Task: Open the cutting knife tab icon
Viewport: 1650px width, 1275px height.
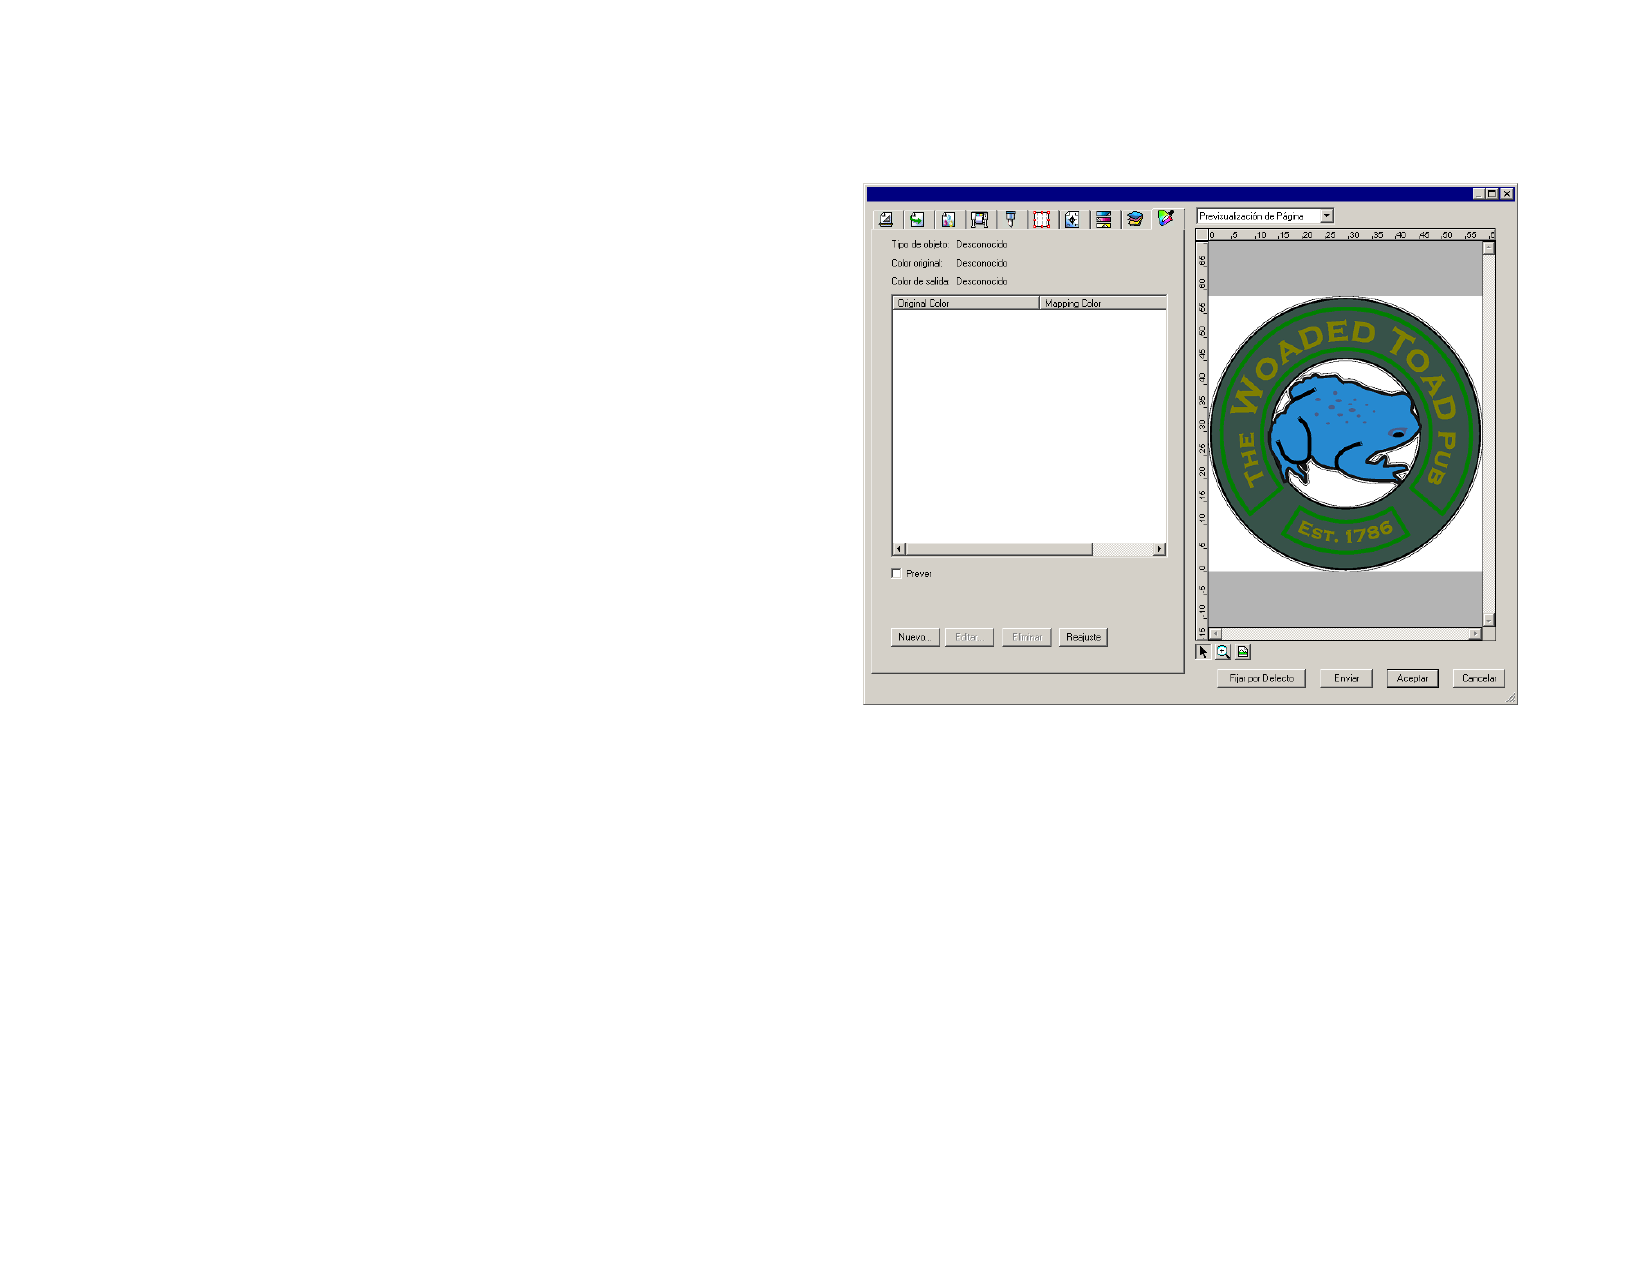Action: (1010, 219)
